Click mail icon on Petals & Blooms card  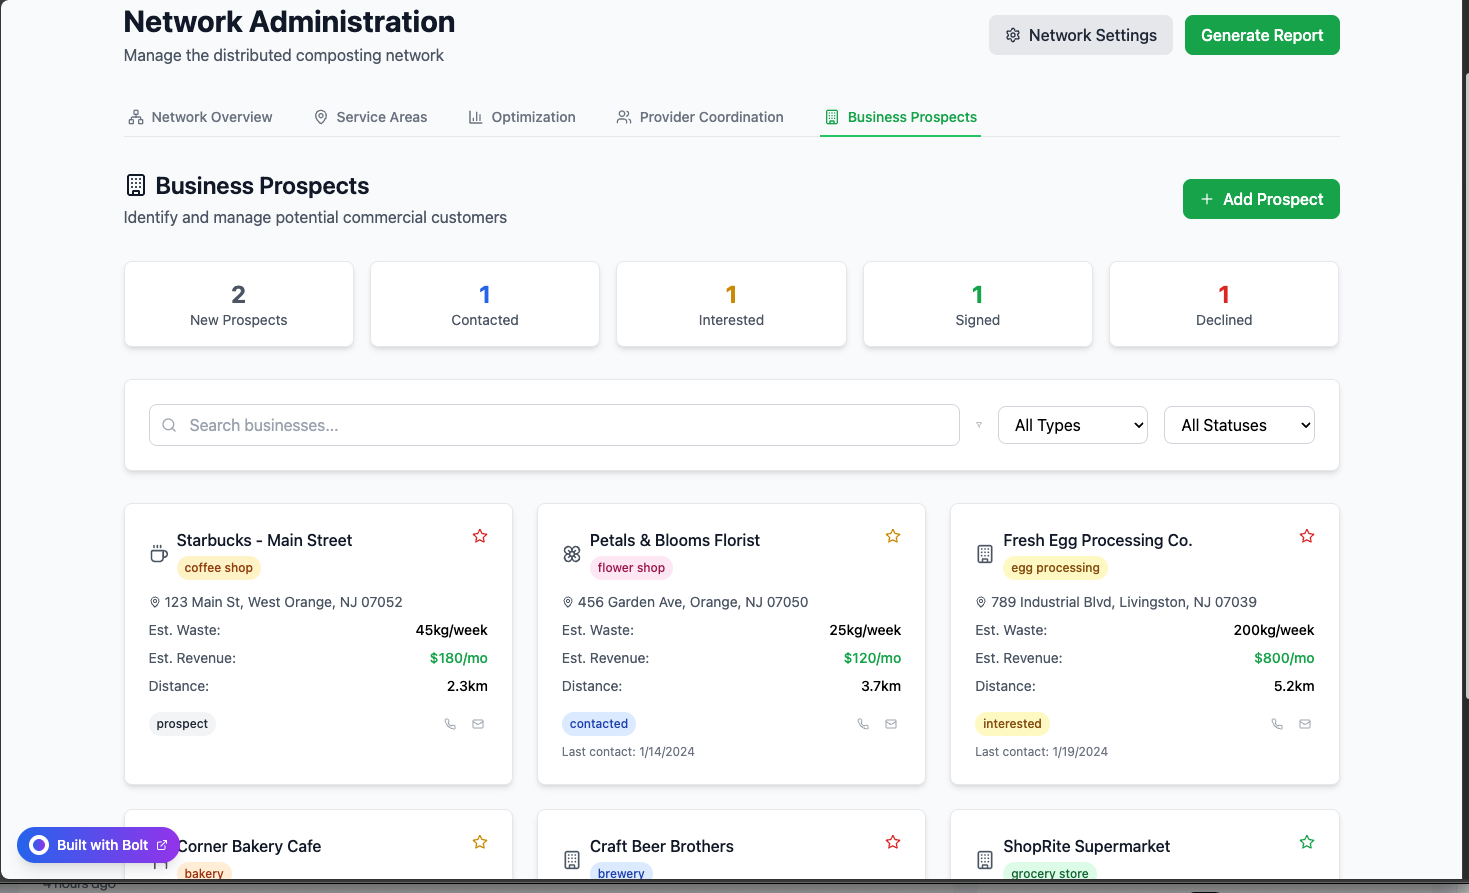point(891,724)
